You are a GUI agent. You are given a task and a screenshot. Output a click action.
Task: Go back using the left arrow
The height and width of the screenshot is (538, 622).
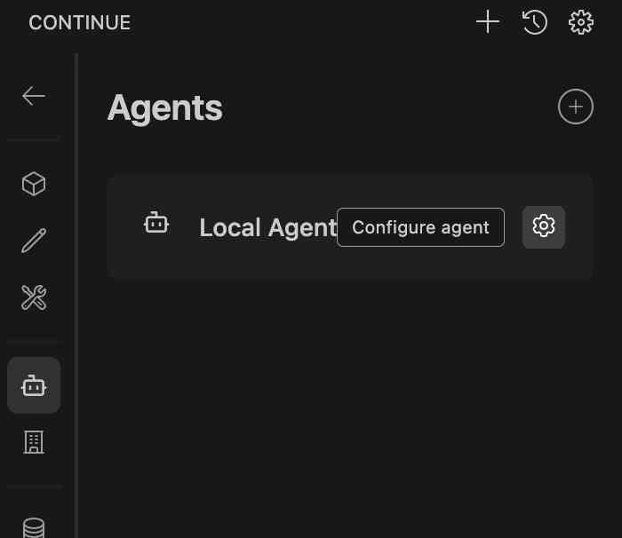coord(34,96)
